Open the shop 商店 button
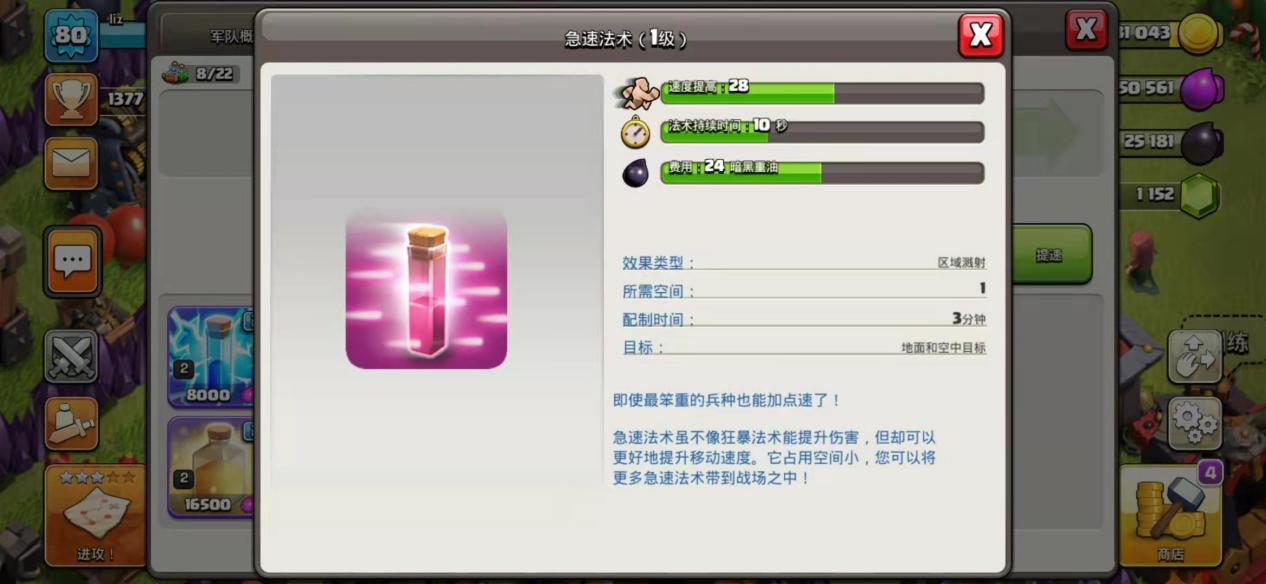The height and width of the screenshot is (584, 1266). pos(1171,515)
